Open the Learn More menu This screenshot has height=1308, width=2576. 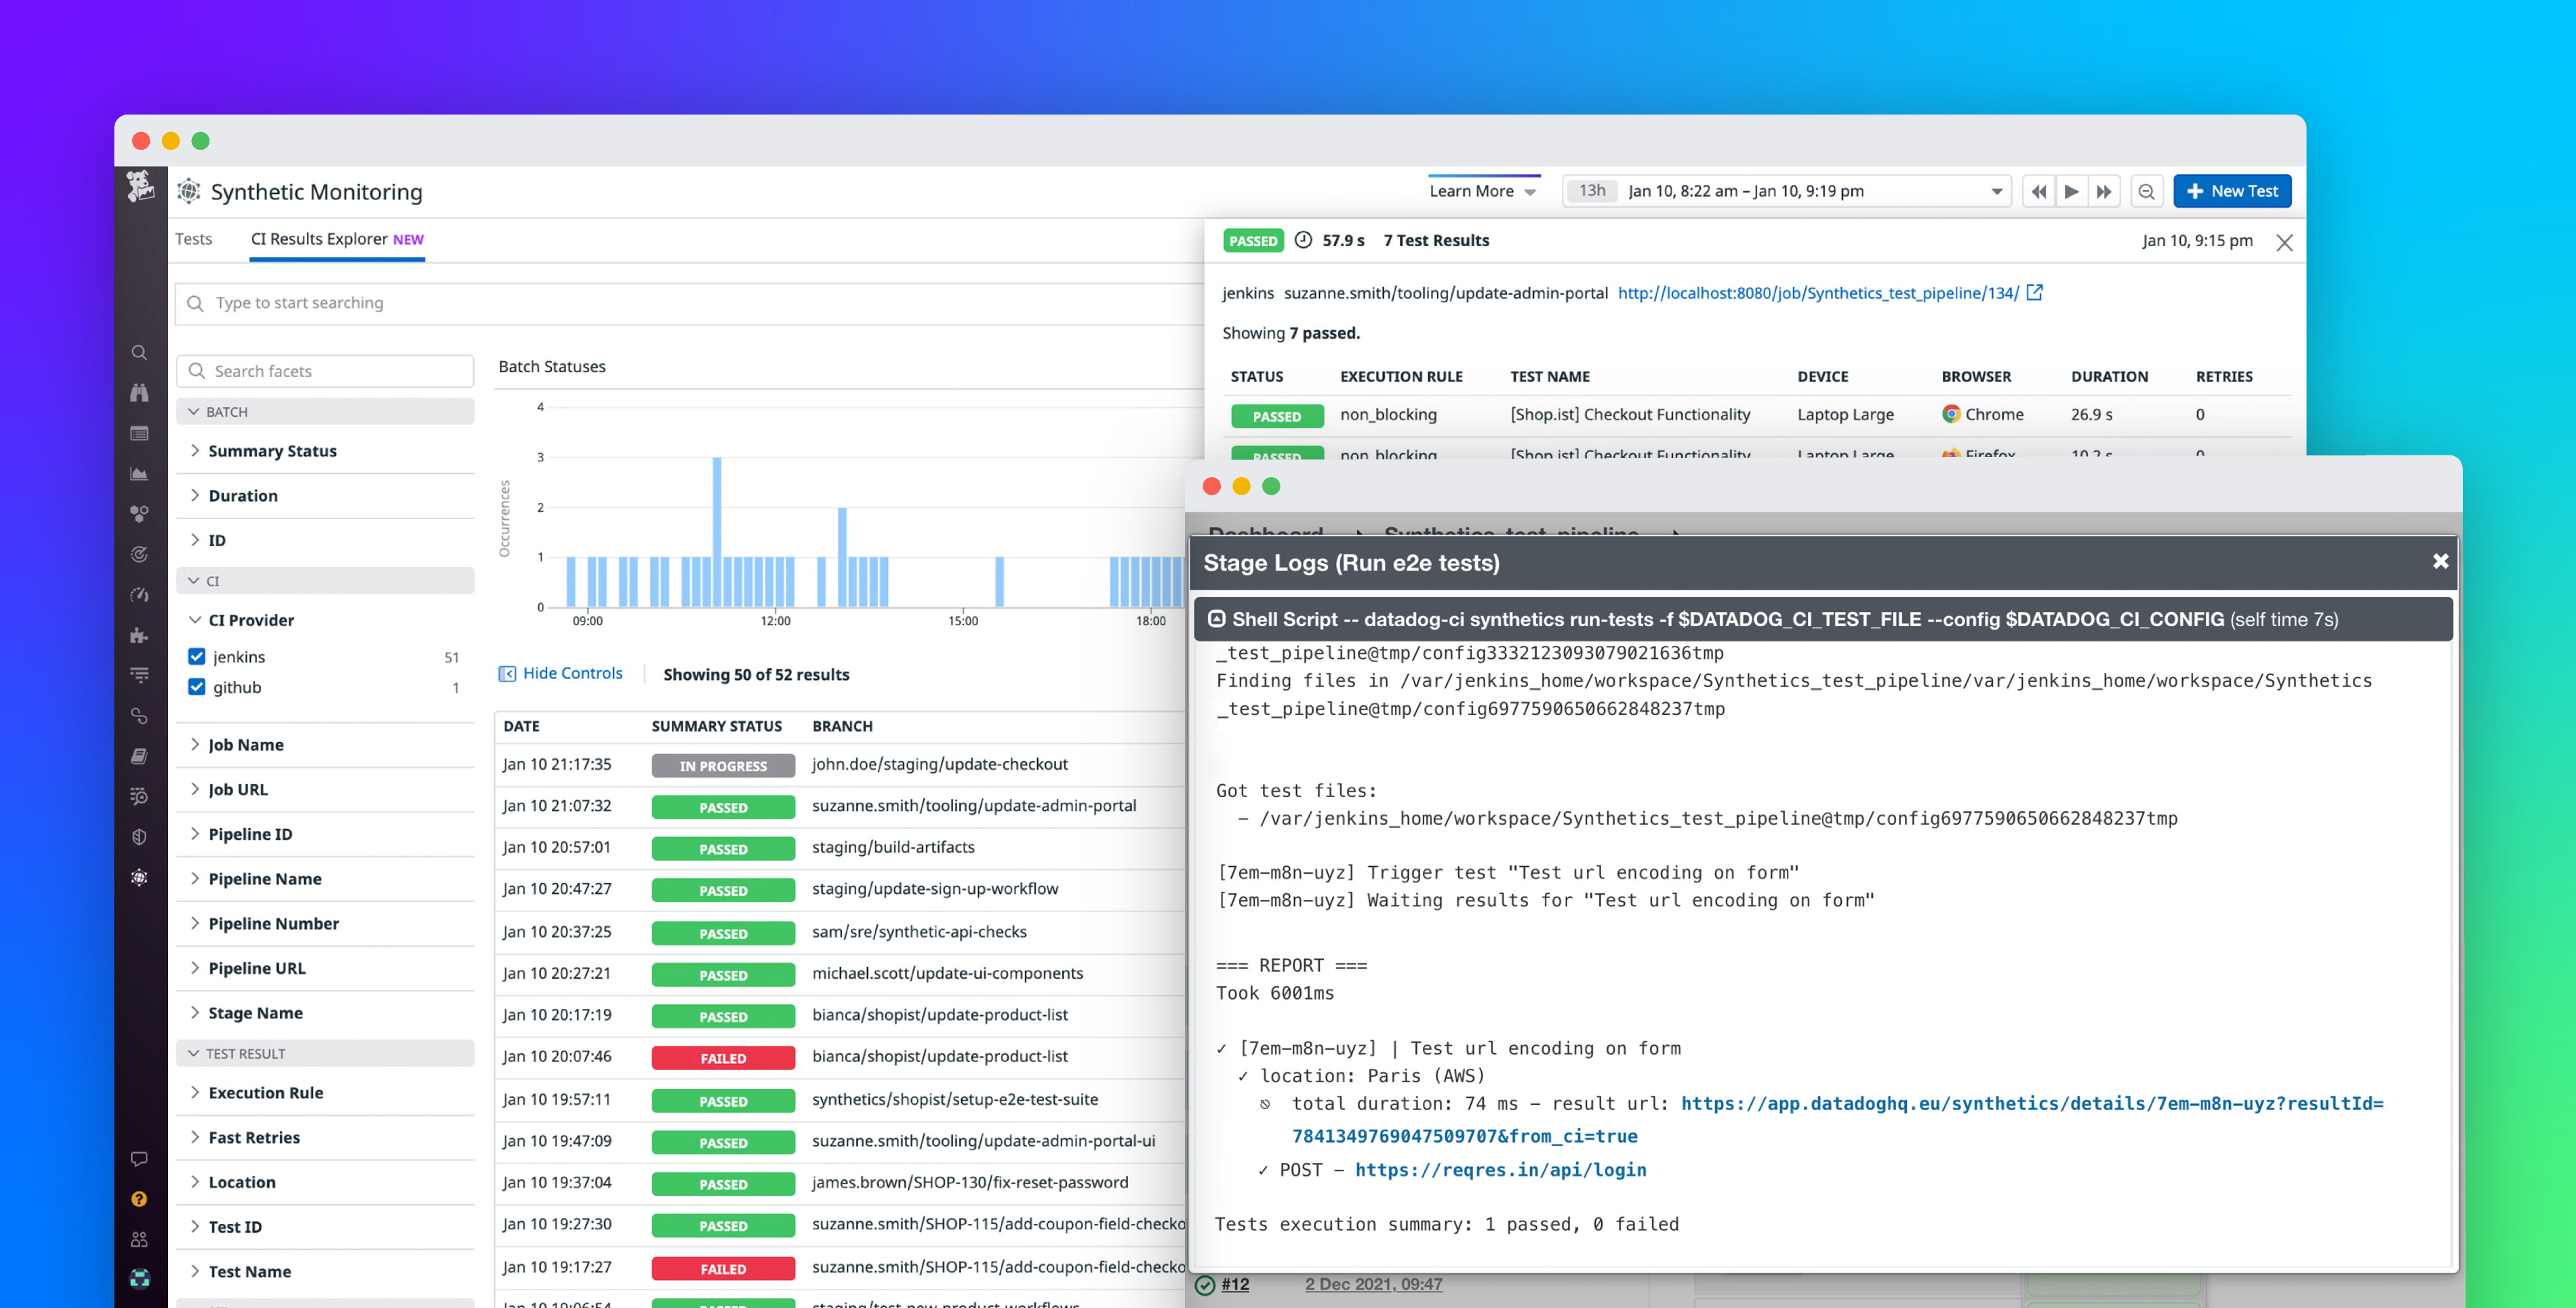coord(1481,191)
